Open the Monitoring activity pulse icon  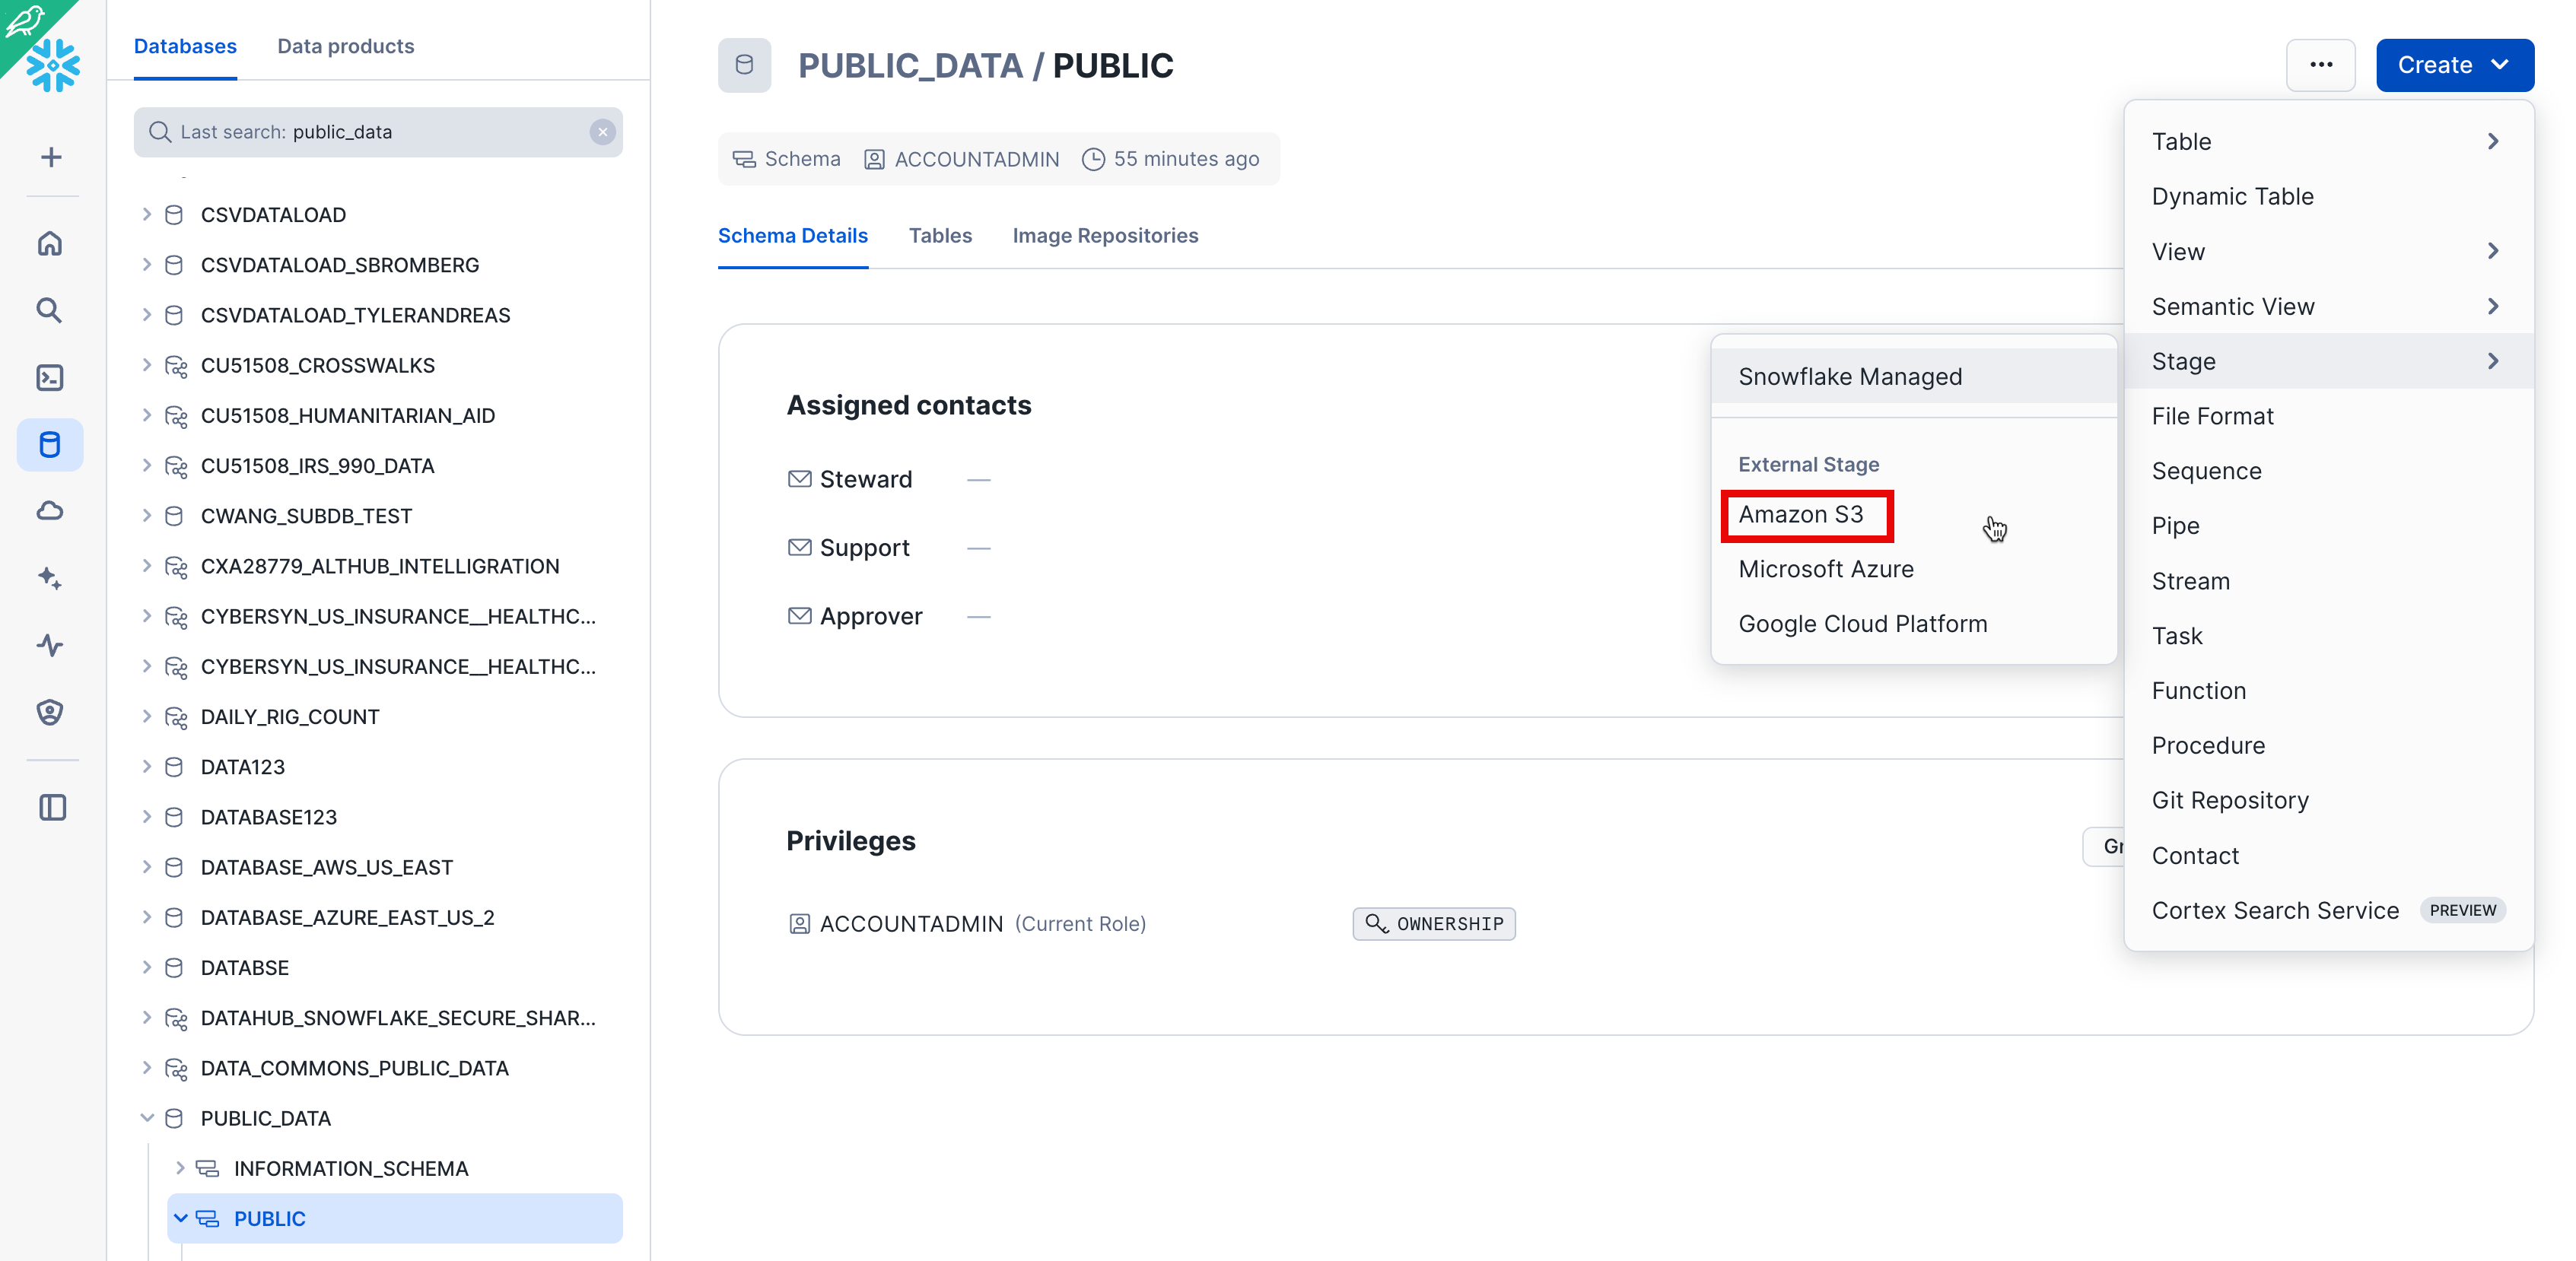[x=50, y=645]
